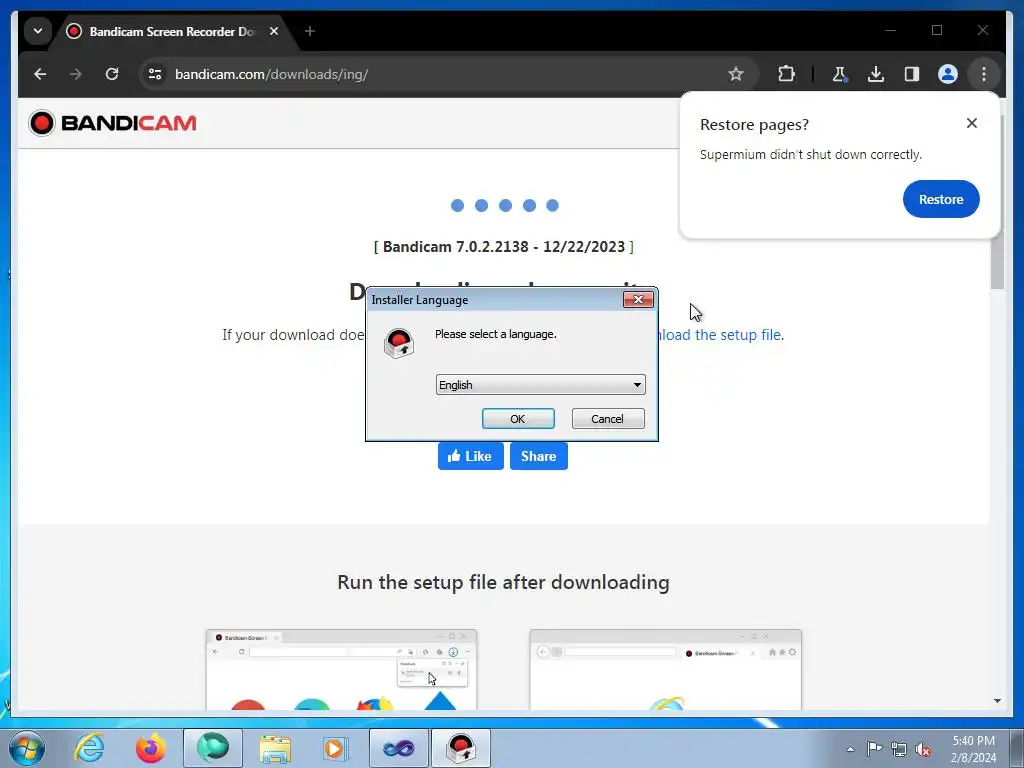Select the Bandicam Screen Recorder tab
The width and height of the screenshot is (1024, 768).
pos(171,31)
